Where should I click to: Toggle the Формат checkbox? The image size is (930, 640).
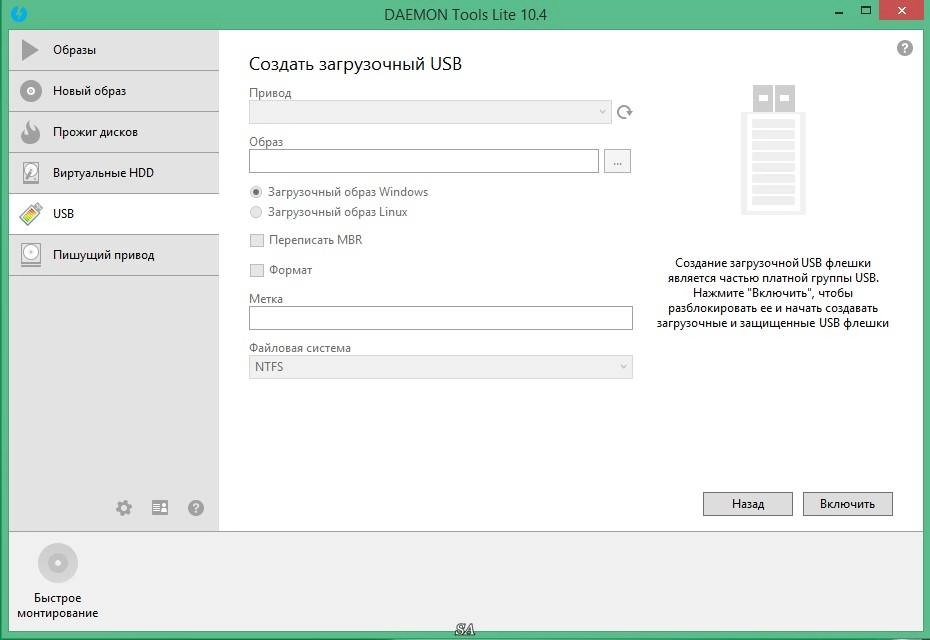pos(257,270)
